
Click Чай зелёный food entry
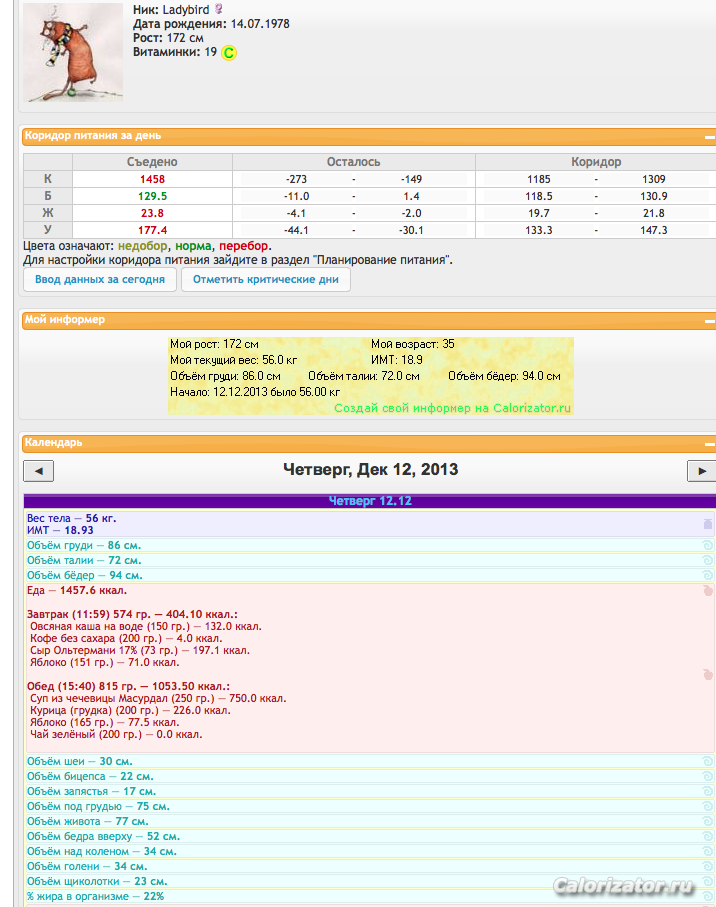pos(116,735)
